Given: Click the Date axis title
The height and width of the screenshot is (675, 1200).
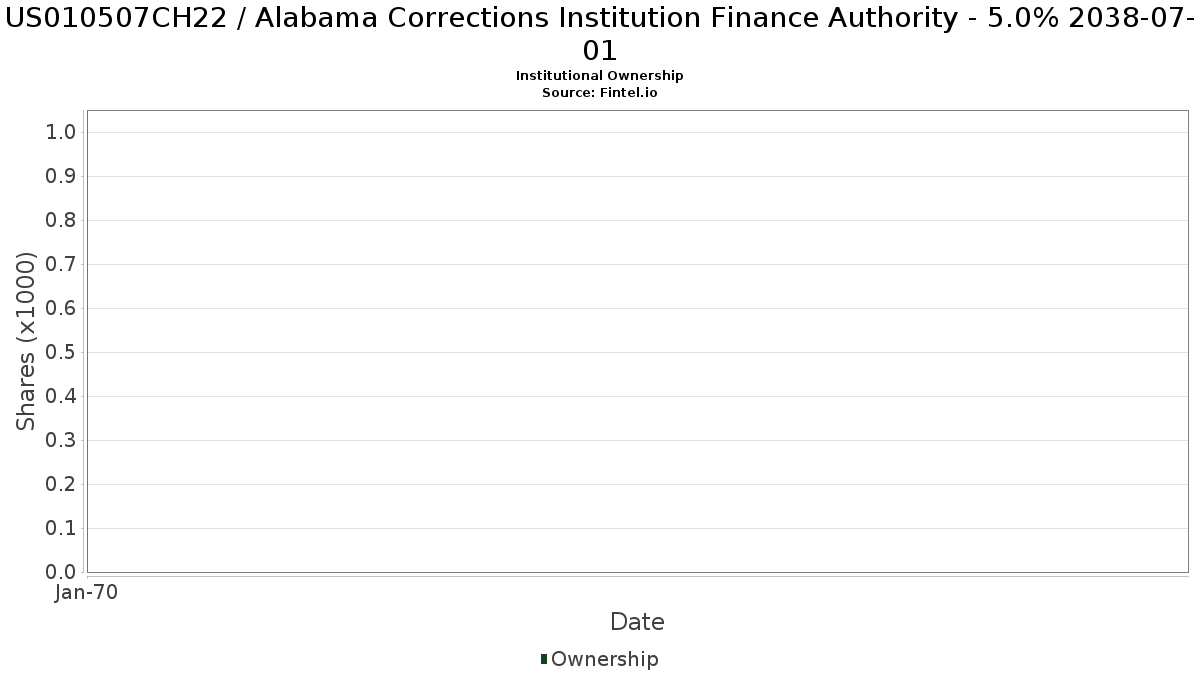Looking at the screenshot, I should 637,622.
